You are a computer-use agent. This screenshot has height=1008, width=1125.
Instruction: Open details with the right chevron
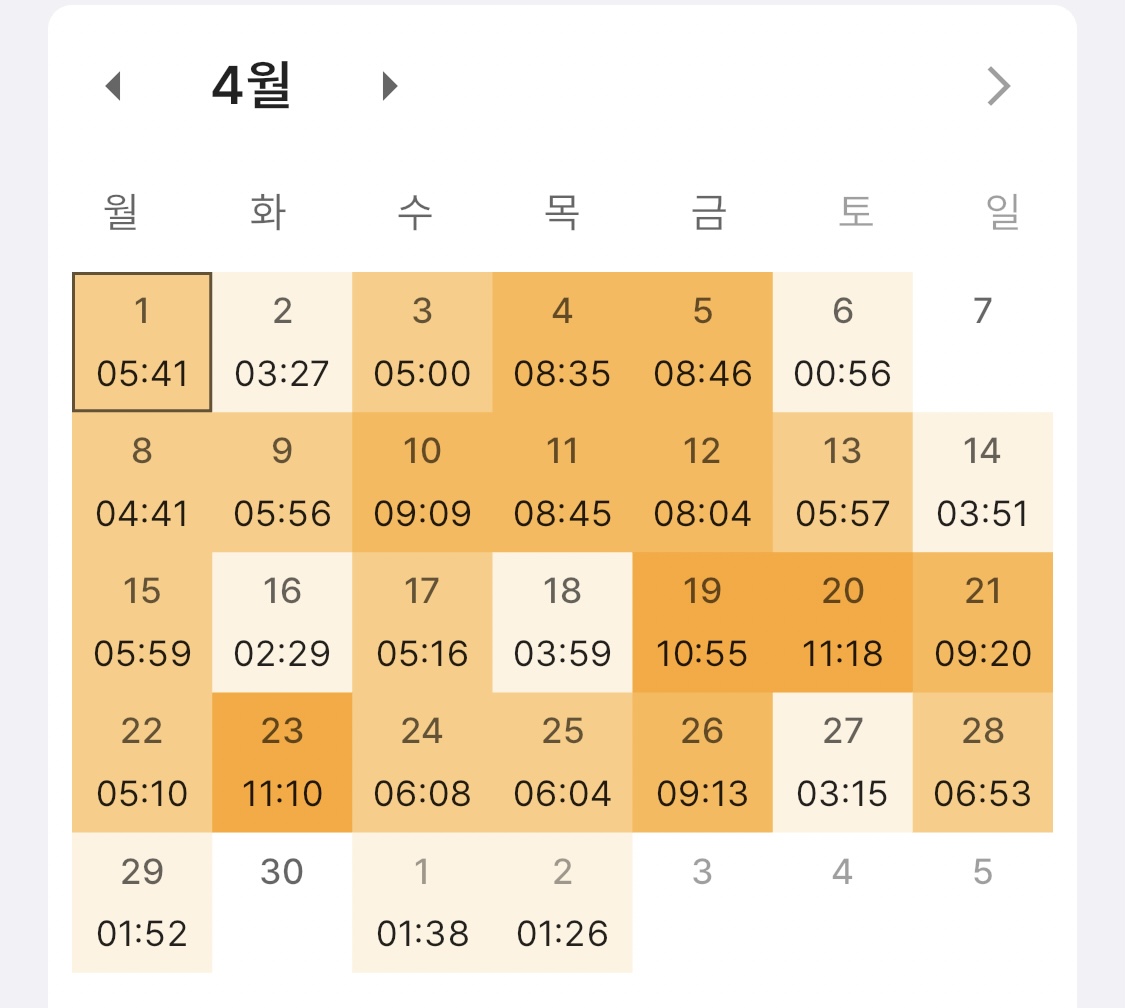(999, 86)
